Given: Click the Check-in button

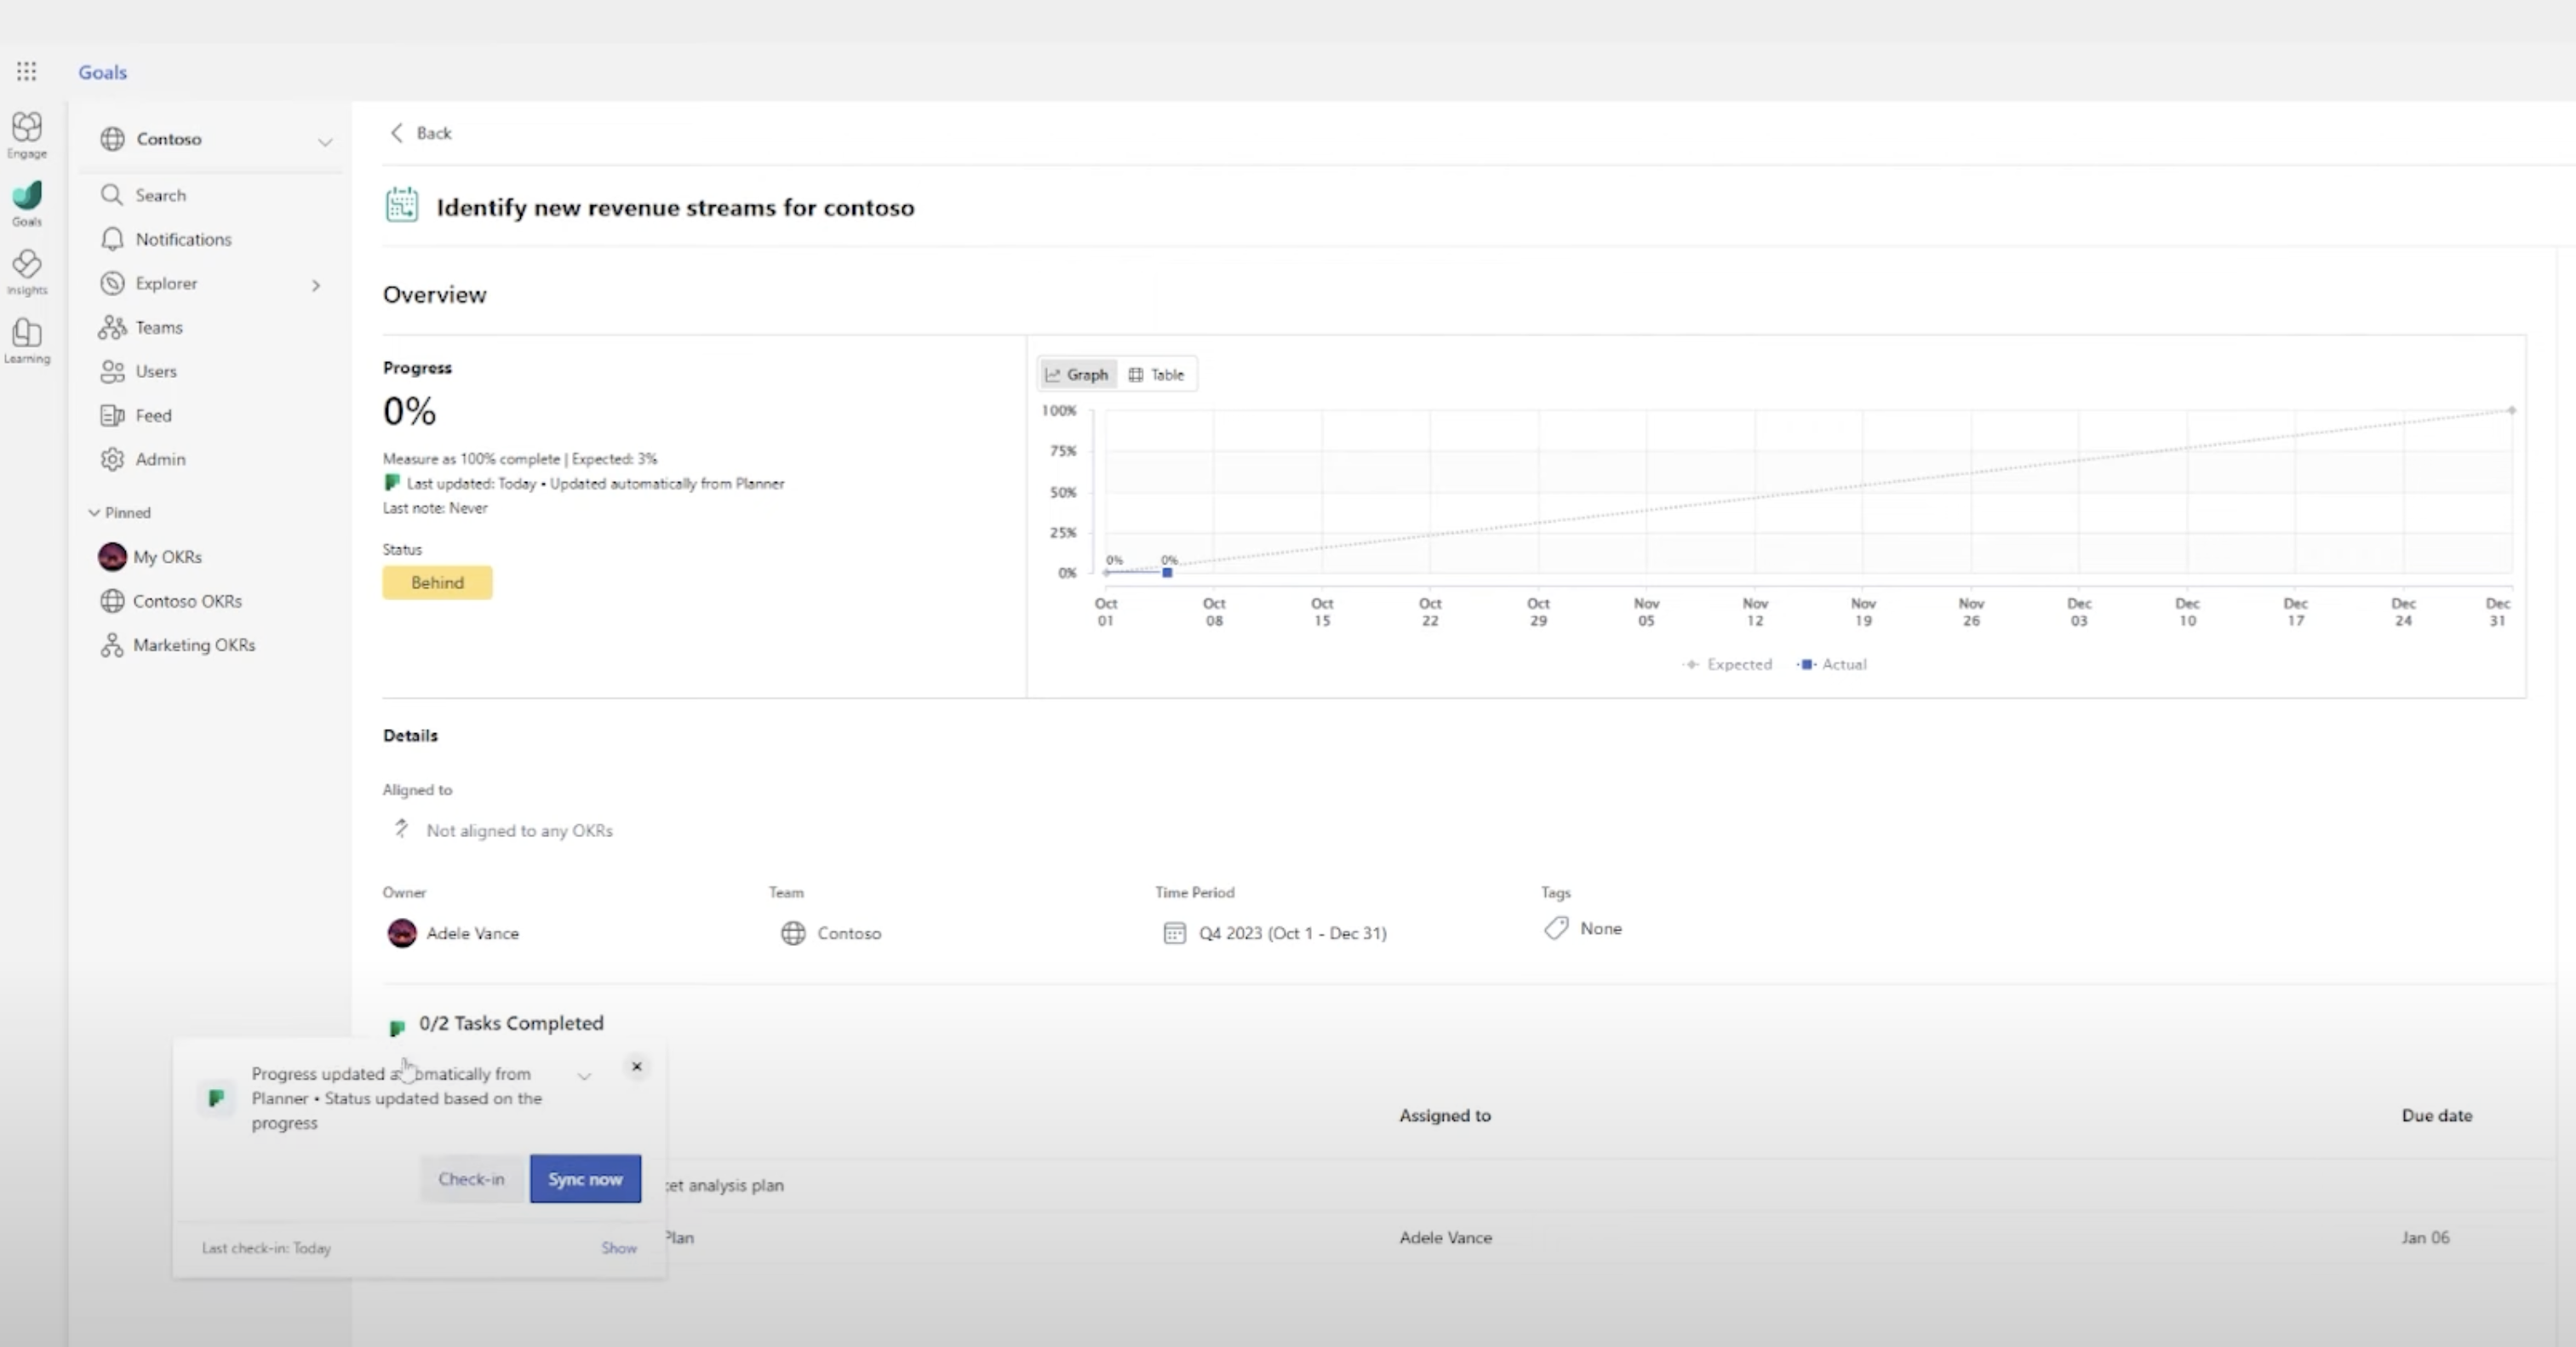Looking at the screenshot, I should (471, 1179).
